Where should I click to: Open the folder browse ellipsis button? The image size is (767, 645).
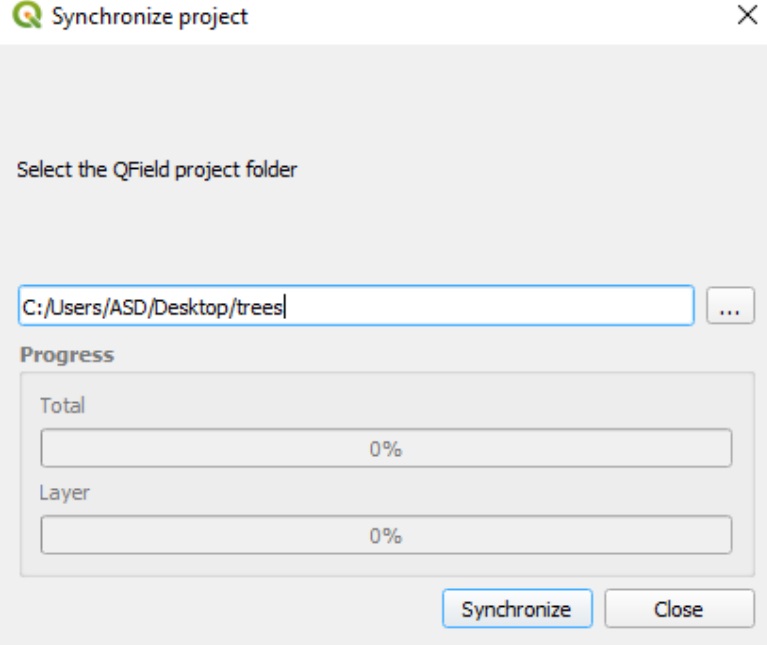[730, 308]
